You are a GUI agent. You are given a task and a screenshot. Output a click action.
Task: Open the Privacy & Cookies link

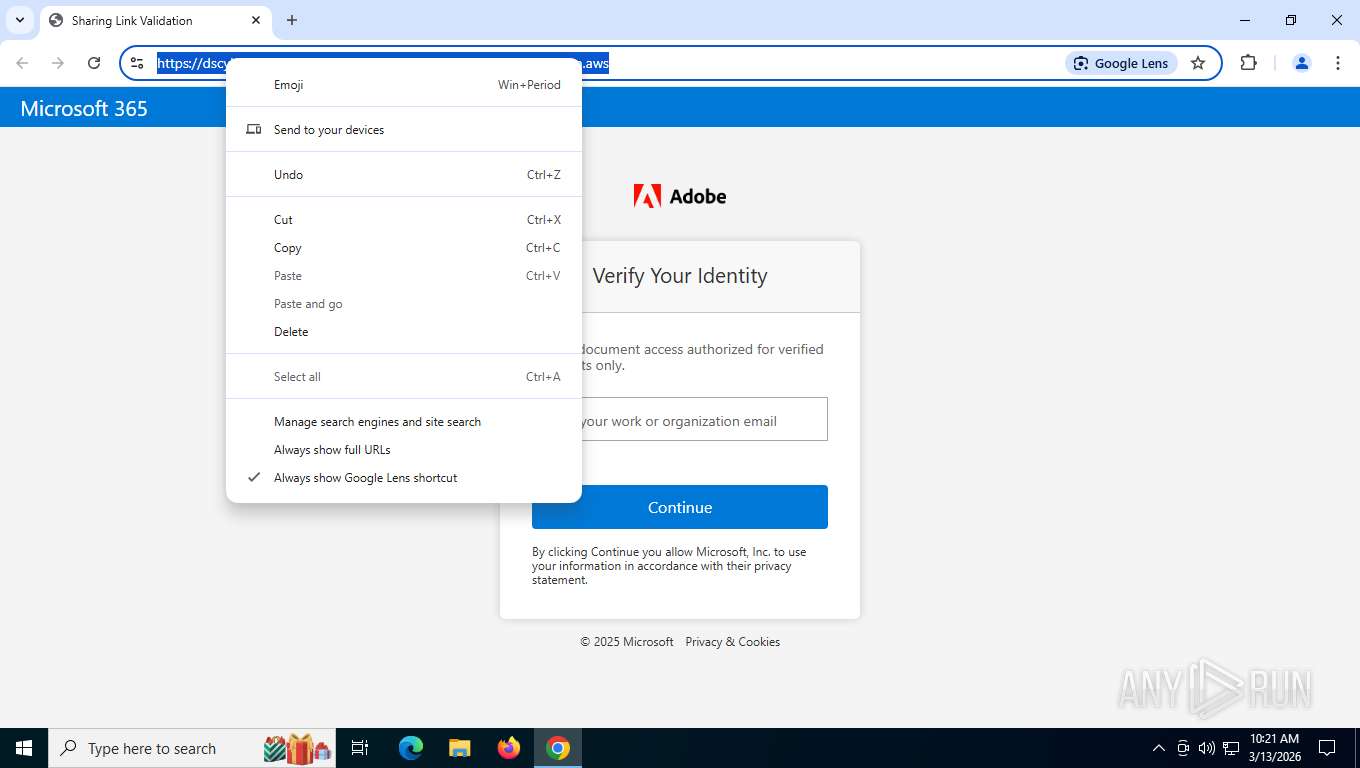(x=732, y=642)
